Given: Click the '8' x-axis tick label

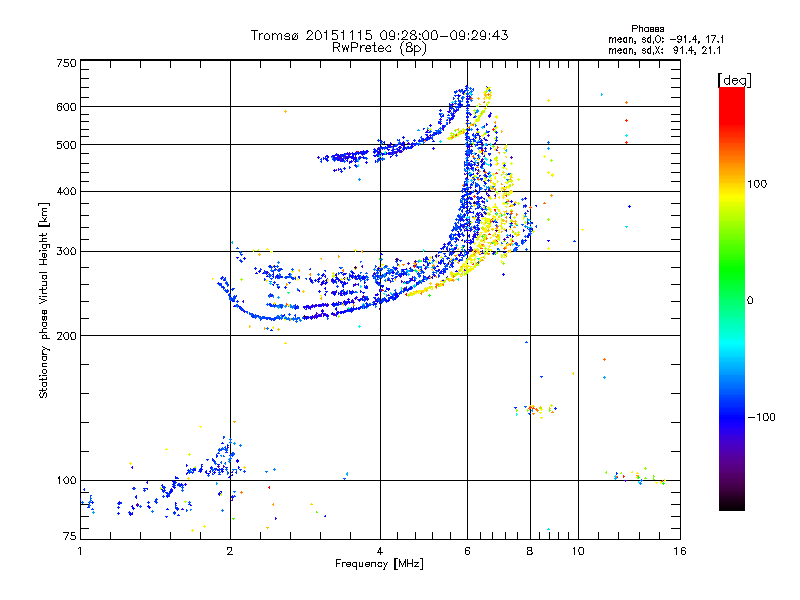Looking at the screenshot, I should 530,551.
